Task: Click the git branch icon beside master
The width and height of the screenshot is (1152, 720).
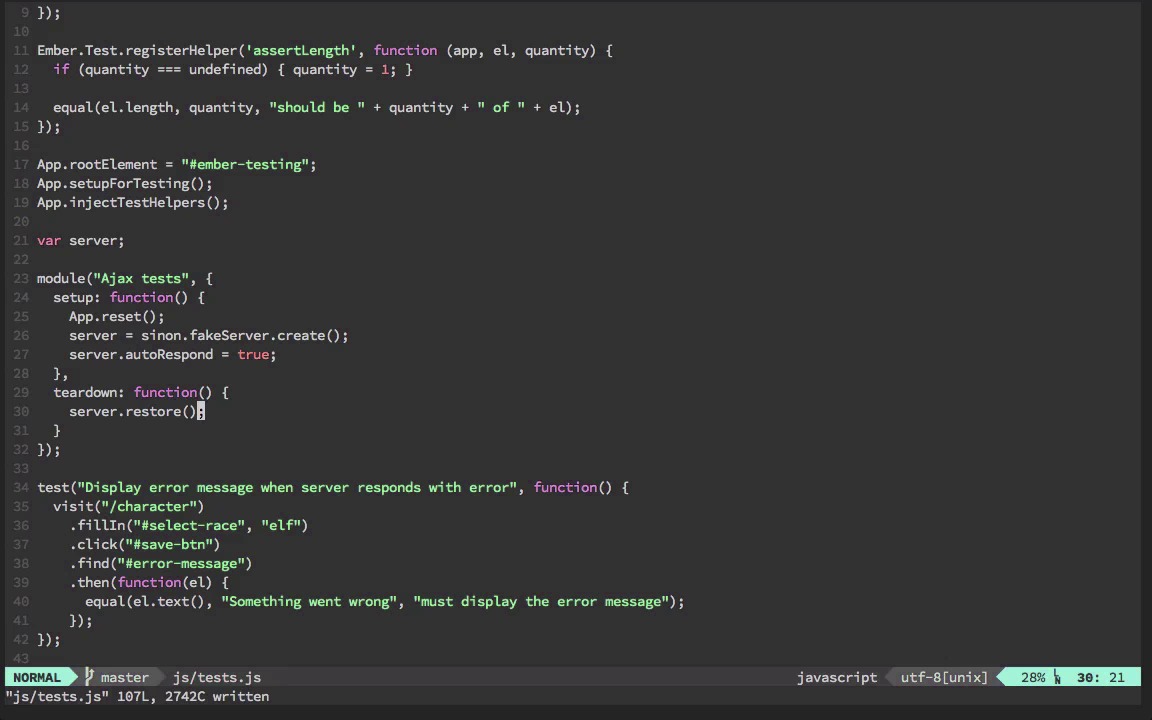Action: [89, 677]
